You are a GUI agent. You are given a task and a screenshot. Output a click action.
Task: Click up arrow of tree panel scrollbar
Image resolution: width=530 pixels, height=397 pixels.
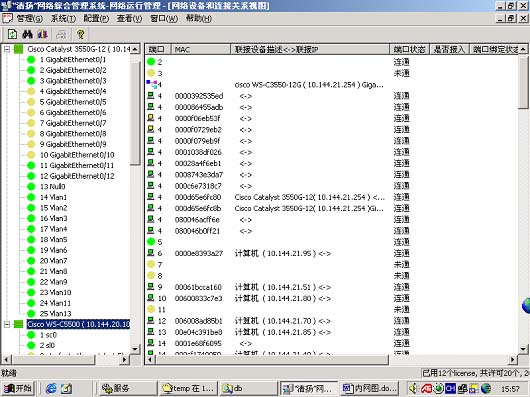135,49
